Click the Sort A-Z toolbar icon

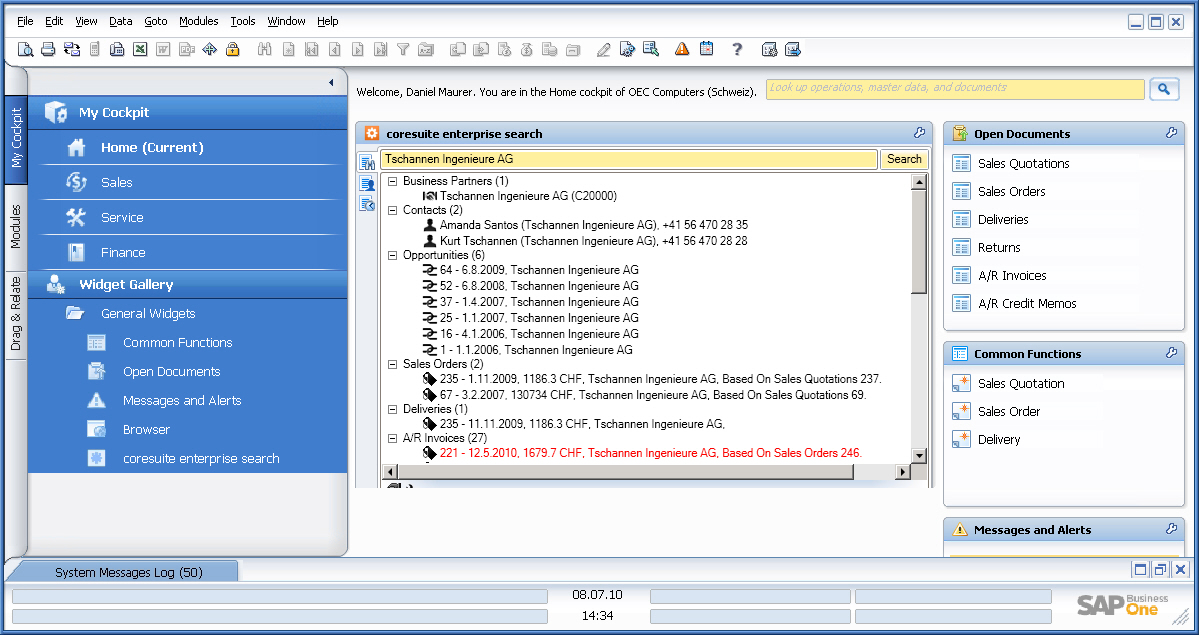pyautogui.click(x=426, y=50)
